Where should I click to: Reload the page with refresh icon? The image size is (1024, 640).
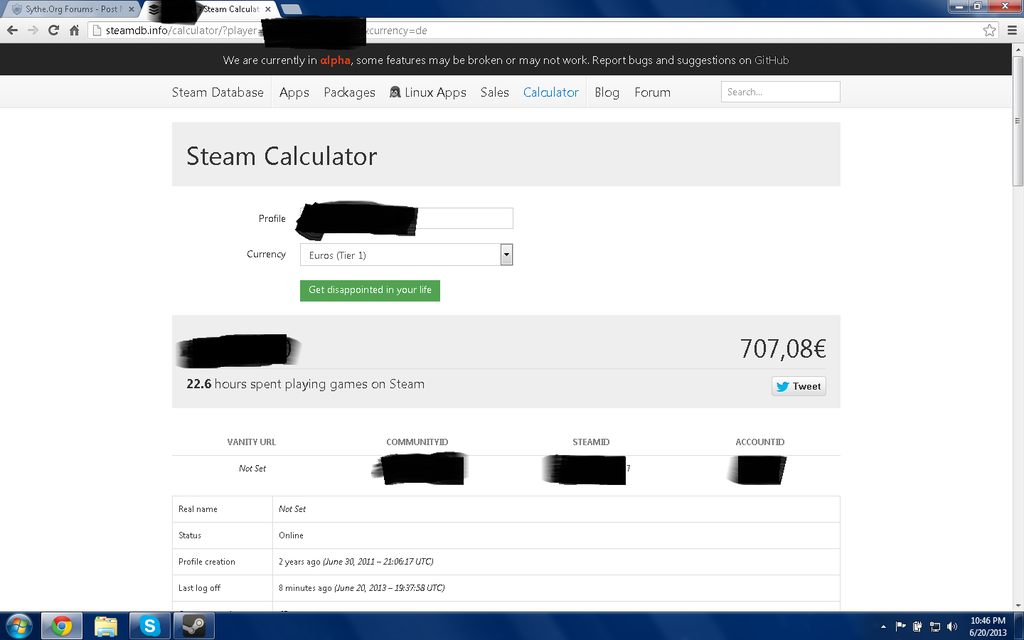pyautogui.click(x=53, y=30)
